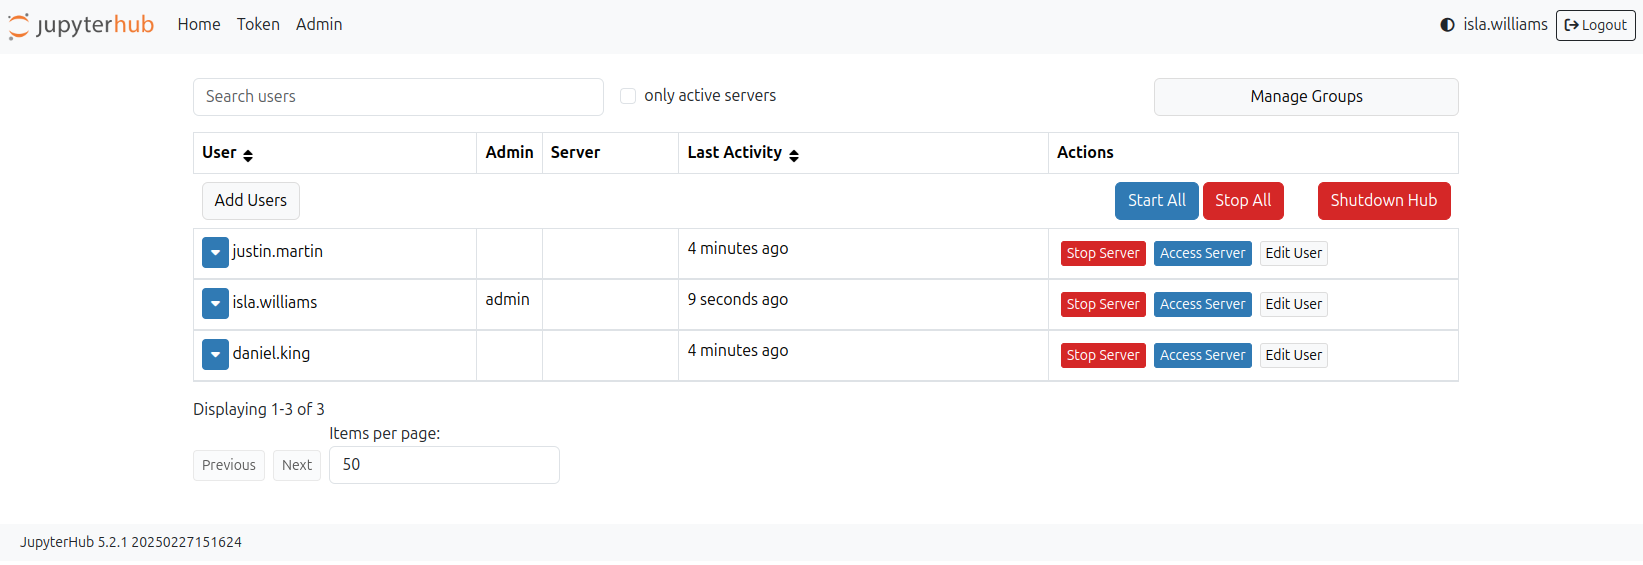
Task: Expand isla.williams user details
Action: [x=215, y=303]
